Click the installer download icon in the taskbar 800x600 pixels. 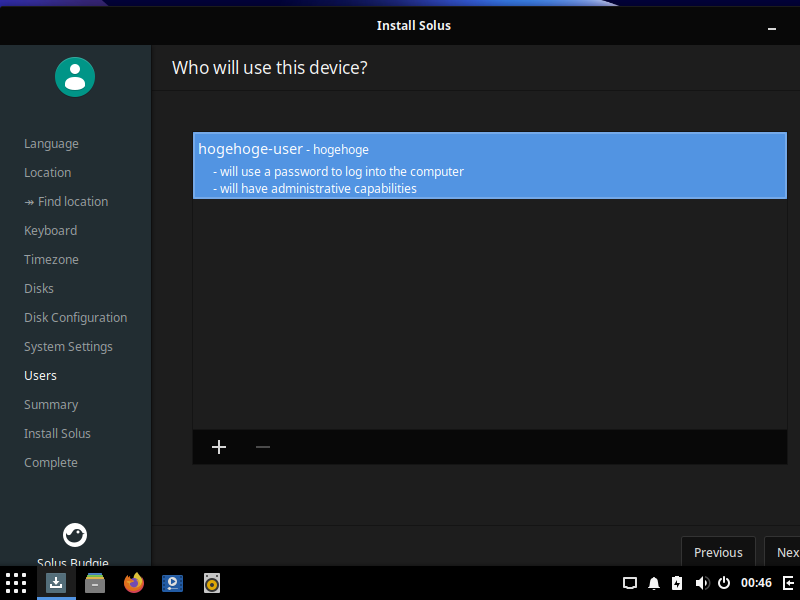(56, 583)
